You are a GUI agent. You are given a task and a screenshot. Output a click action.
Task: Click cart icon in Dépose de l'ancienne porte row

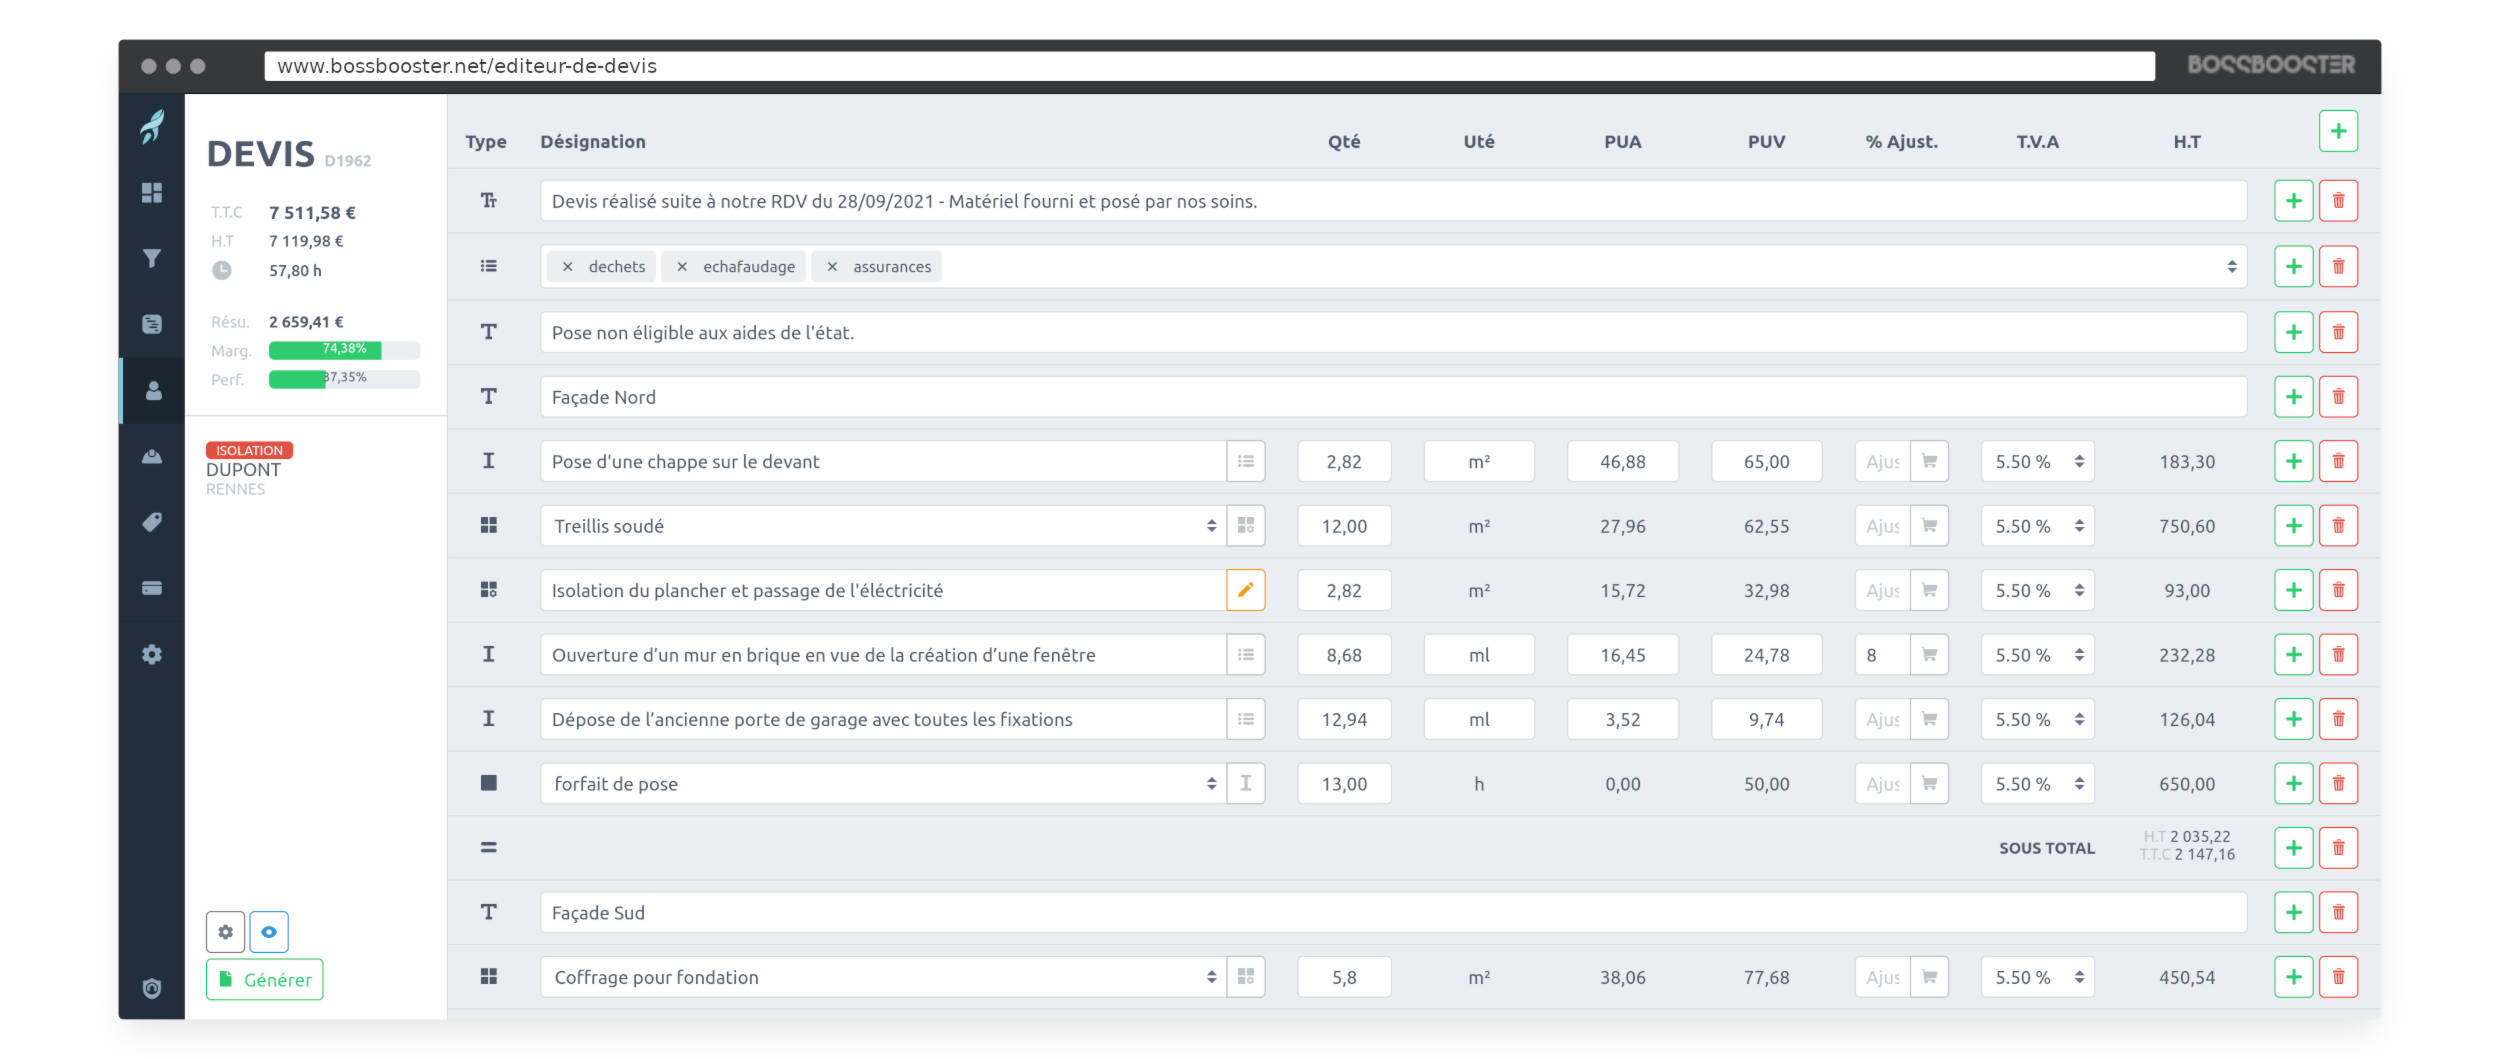[x=1929, y=719]
